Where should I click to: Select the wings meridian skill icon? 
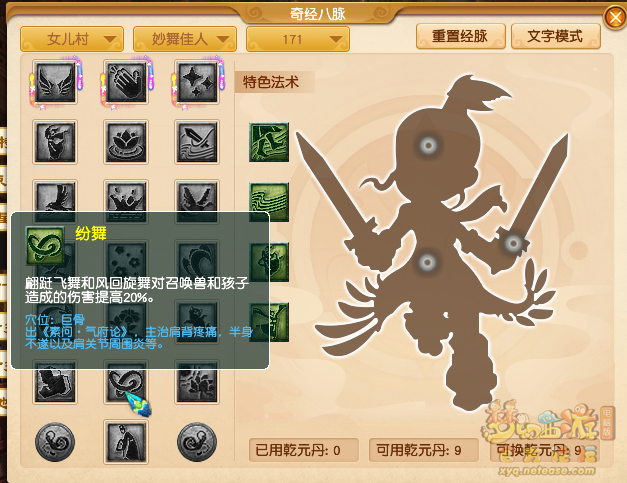(55, 82)
